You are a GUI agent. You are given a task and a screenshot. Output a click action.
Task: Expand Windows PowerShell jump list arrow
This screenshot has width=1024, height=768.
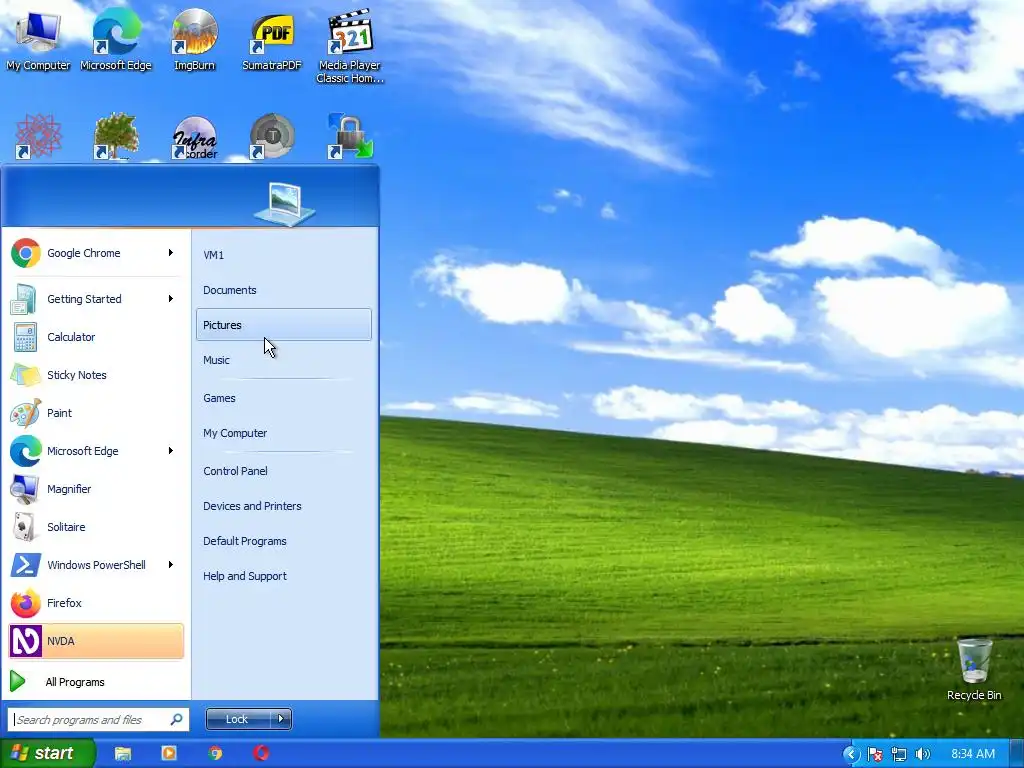[171, 564]
